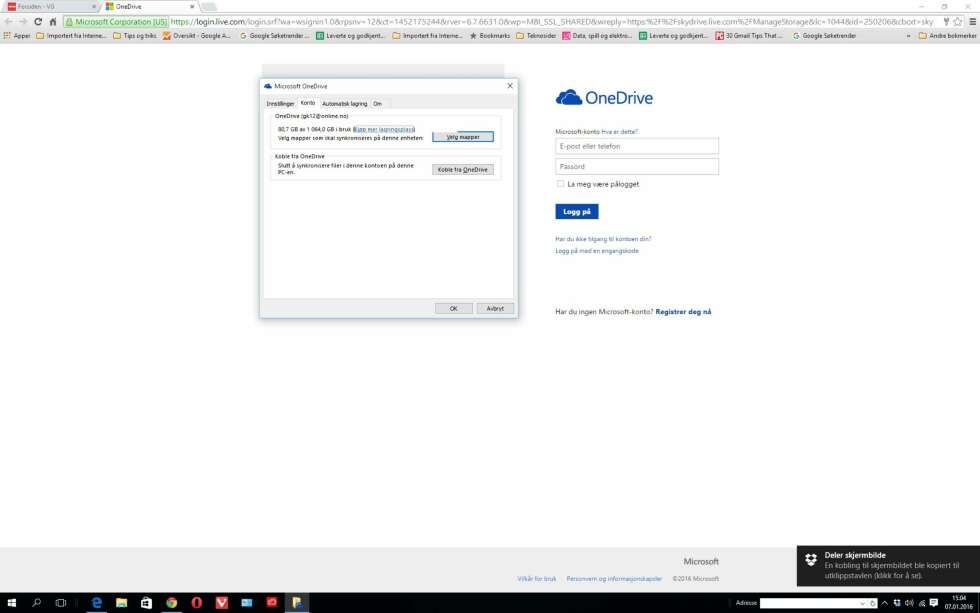Image resolution: width=980 pixels, height=613 pixels.
Task: Open Tips og triks bookmark folder
Action: [x=134, y=36]
